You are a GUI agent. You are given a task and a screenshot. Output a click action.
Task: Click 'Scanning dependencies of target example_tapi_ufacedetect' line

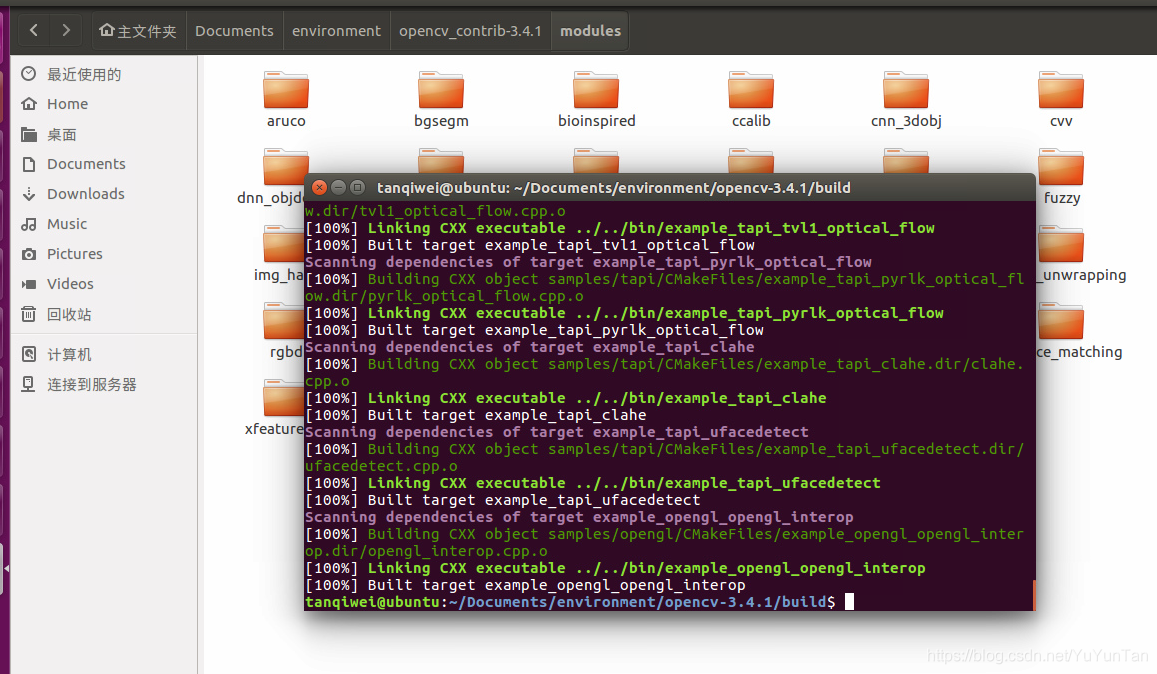(x=557, y=432)
